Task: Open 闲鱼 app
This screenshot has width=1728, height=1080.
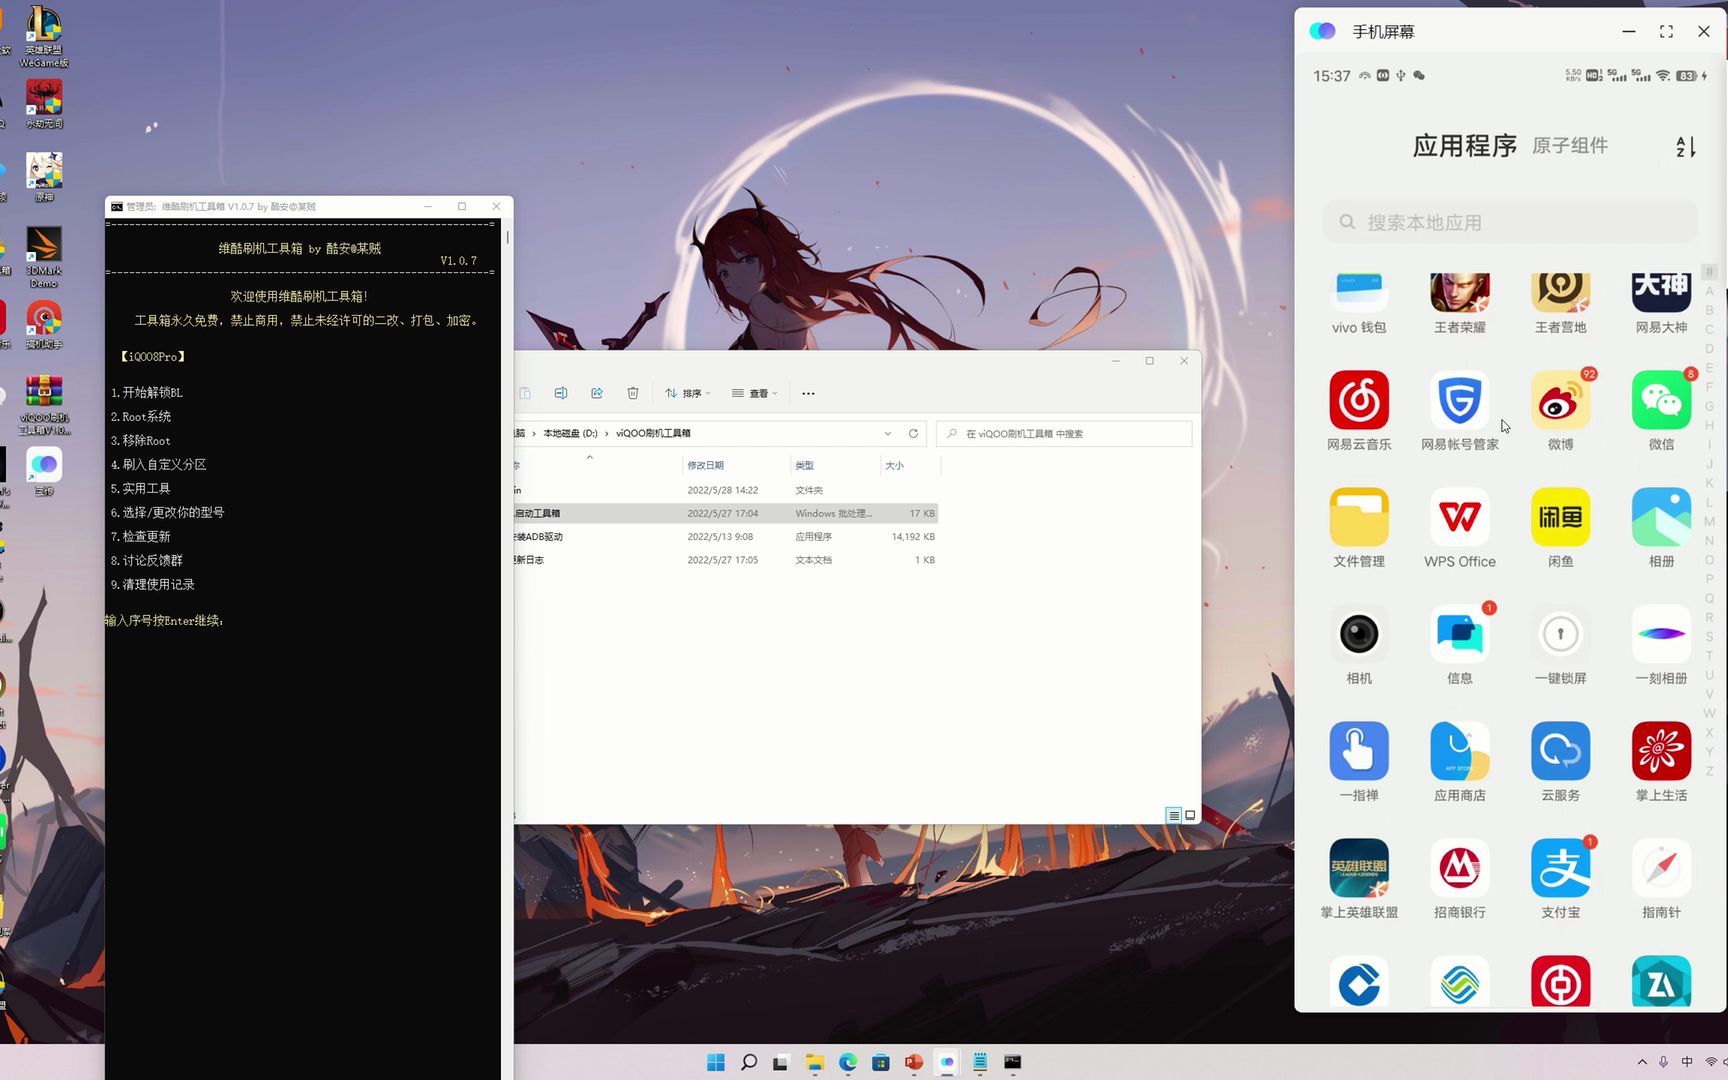Action: click(1560, 517)
